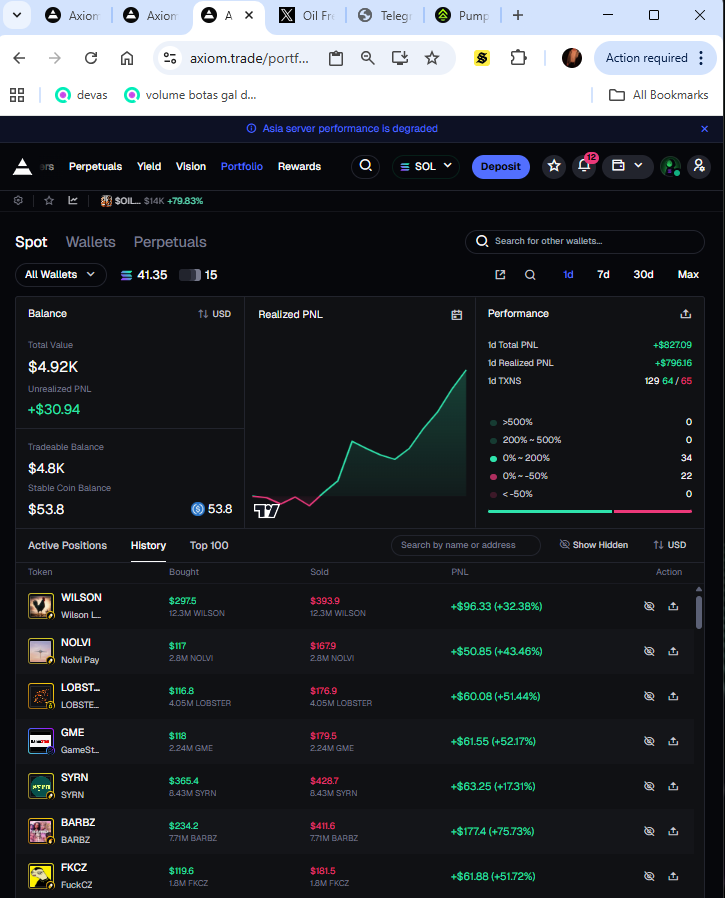Viewport: 725px width, 898px height.
Task: Open the Axiom search icon in navbar
Action: click(365, 167)
